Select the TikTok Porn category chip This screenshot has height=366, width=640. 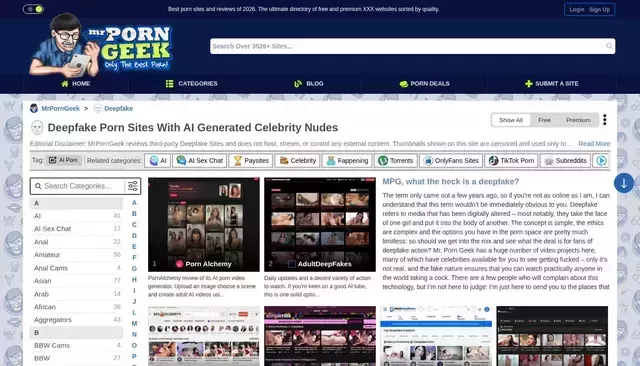pyautogui.click(x=511, y=161)
